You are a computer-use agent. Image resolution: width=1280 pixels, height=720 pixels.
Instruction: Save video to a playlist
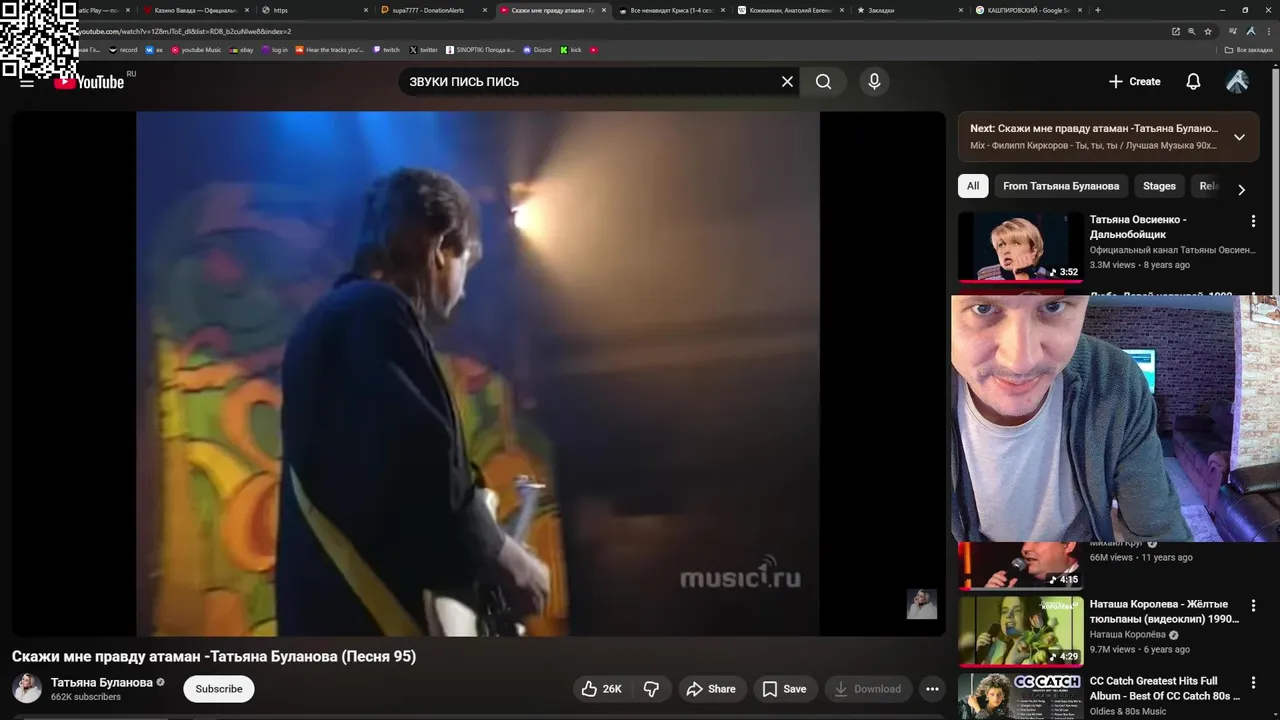tap(784, 689)
